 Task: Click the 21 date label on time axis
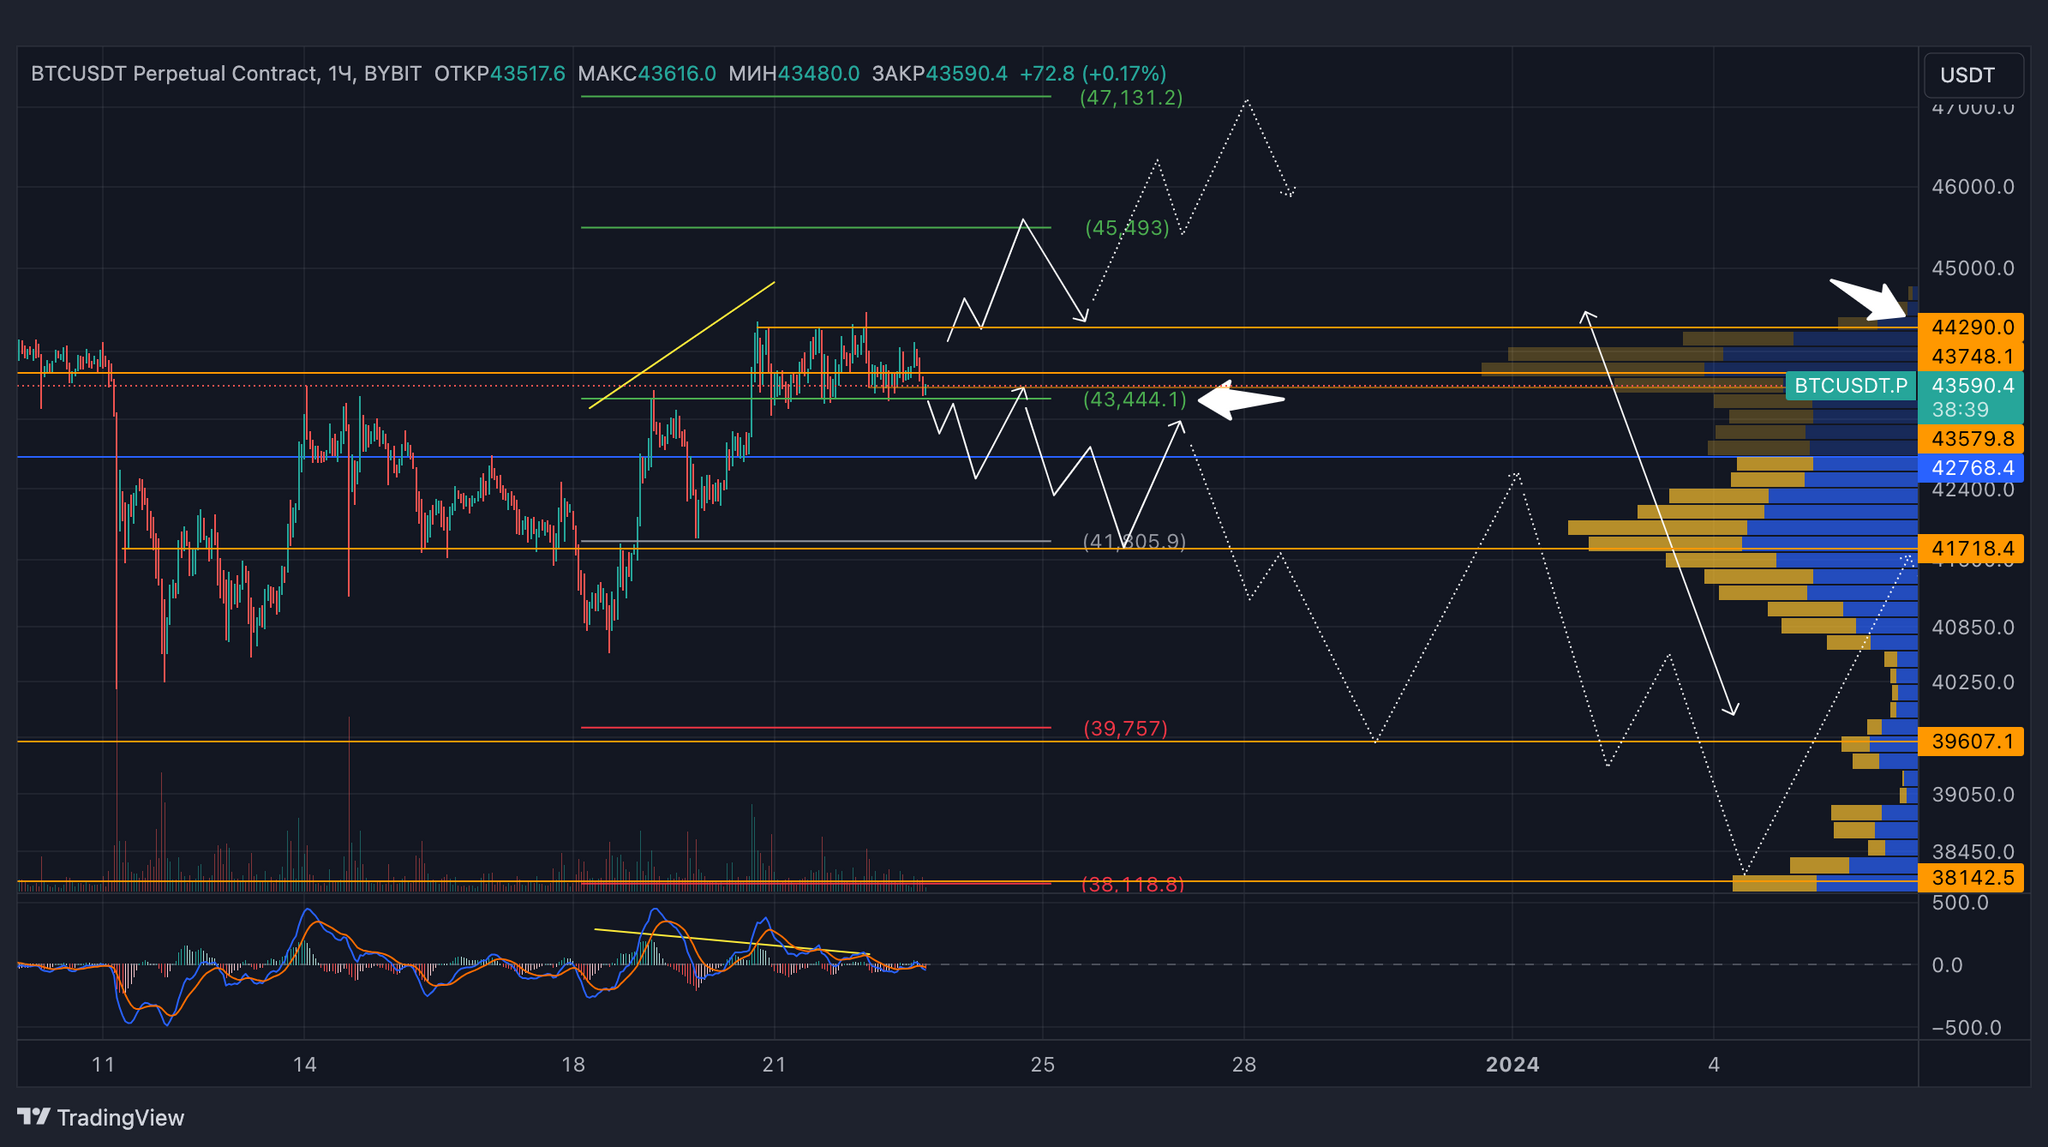pyautogui.click(x=774, y=1064)
